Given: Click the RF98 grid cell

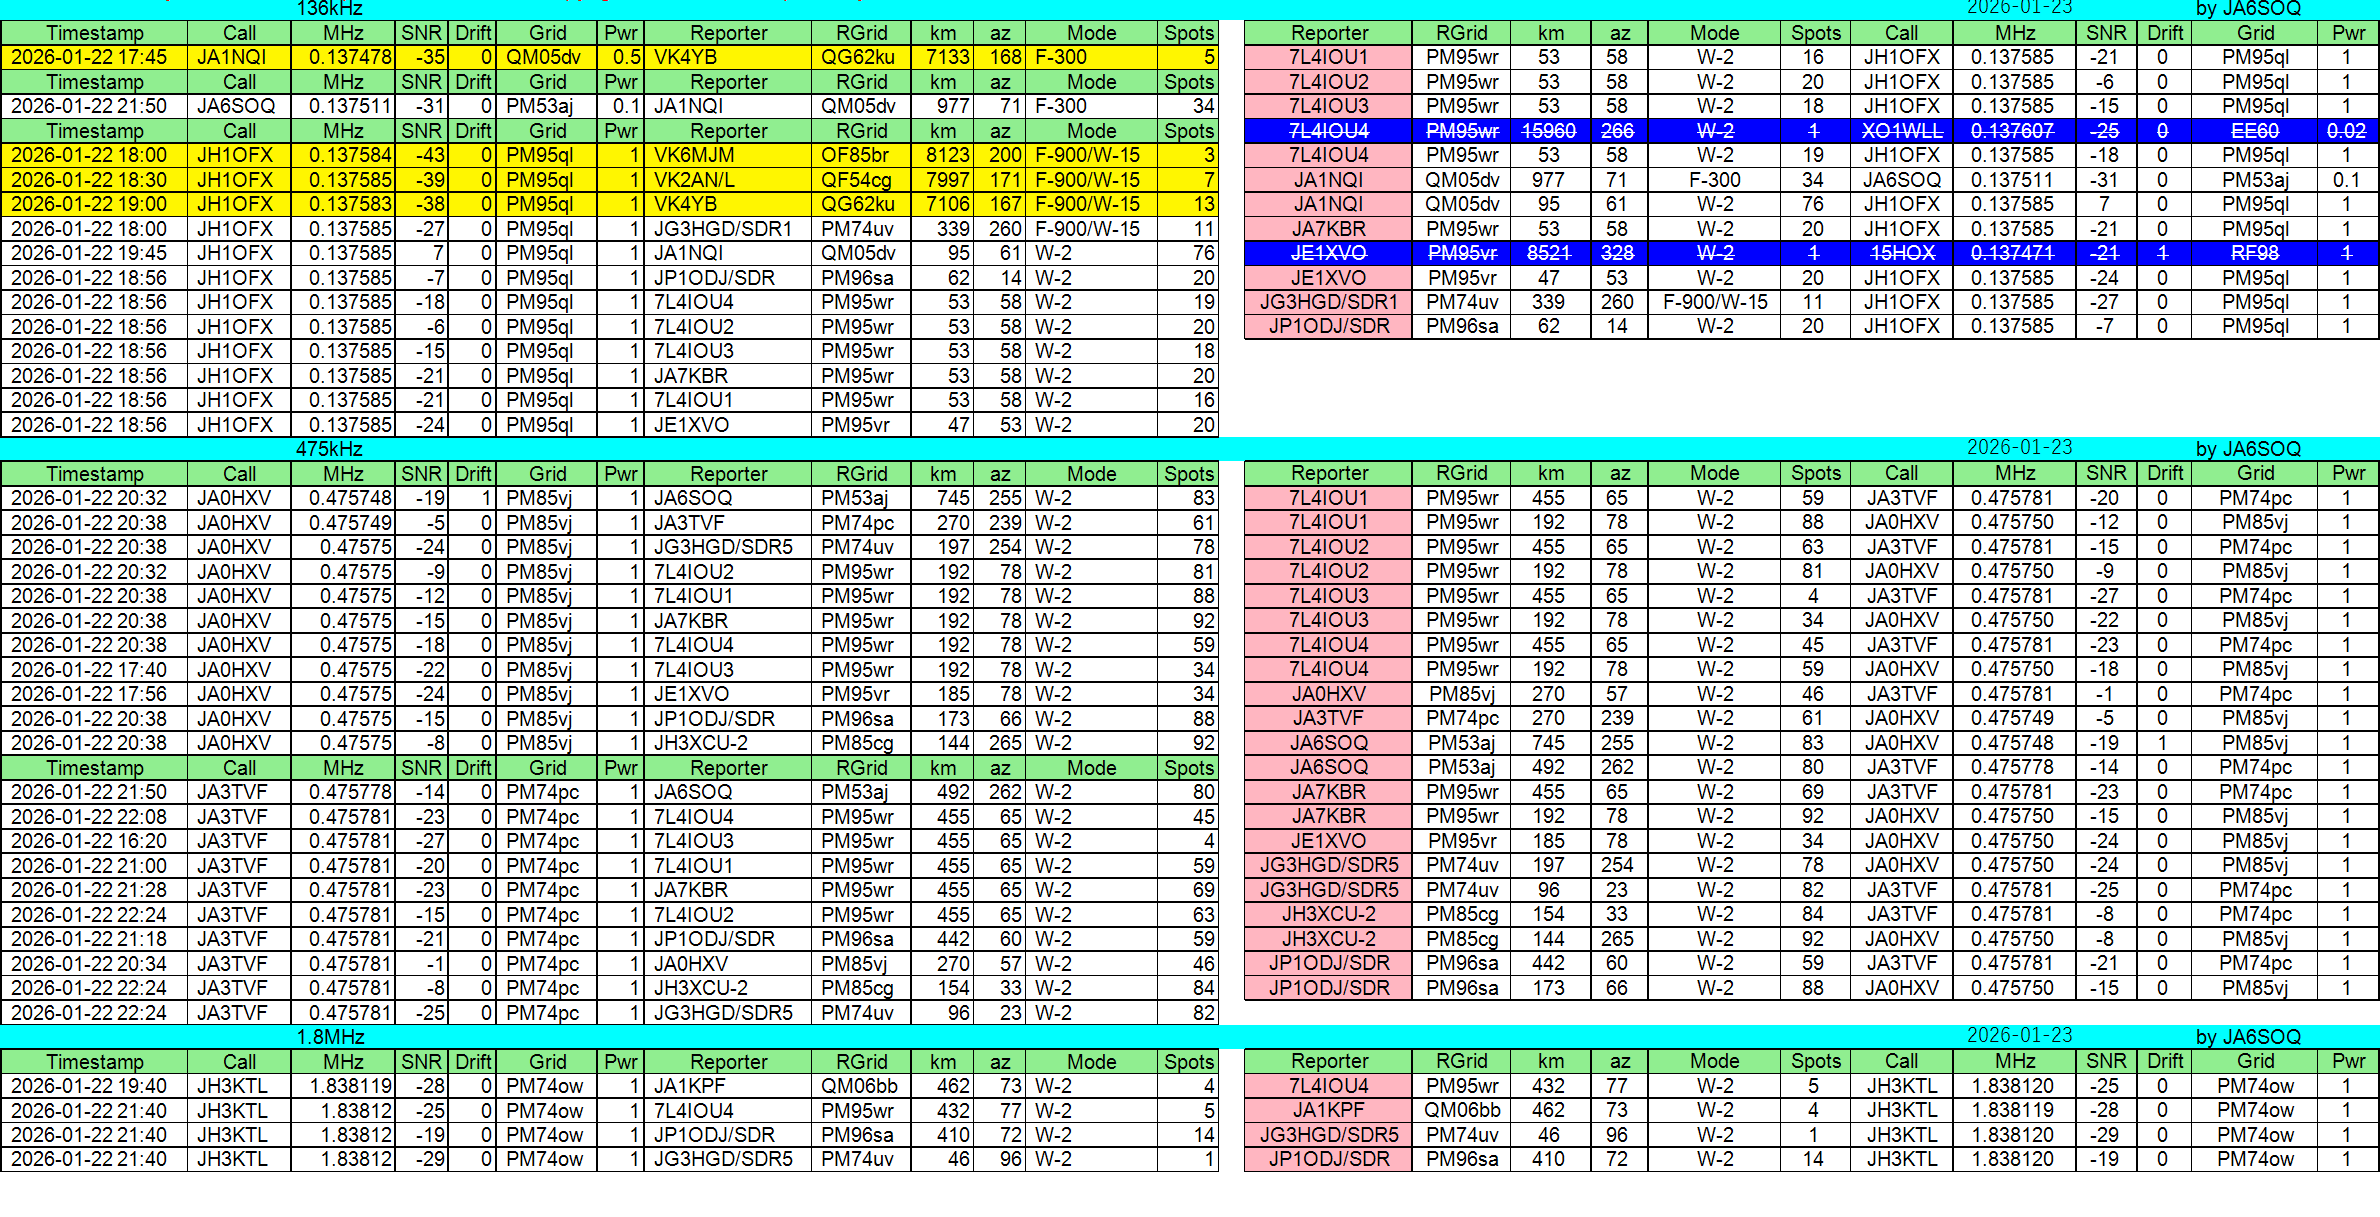Looking at the screenshot, I should tap(2255, 253).
